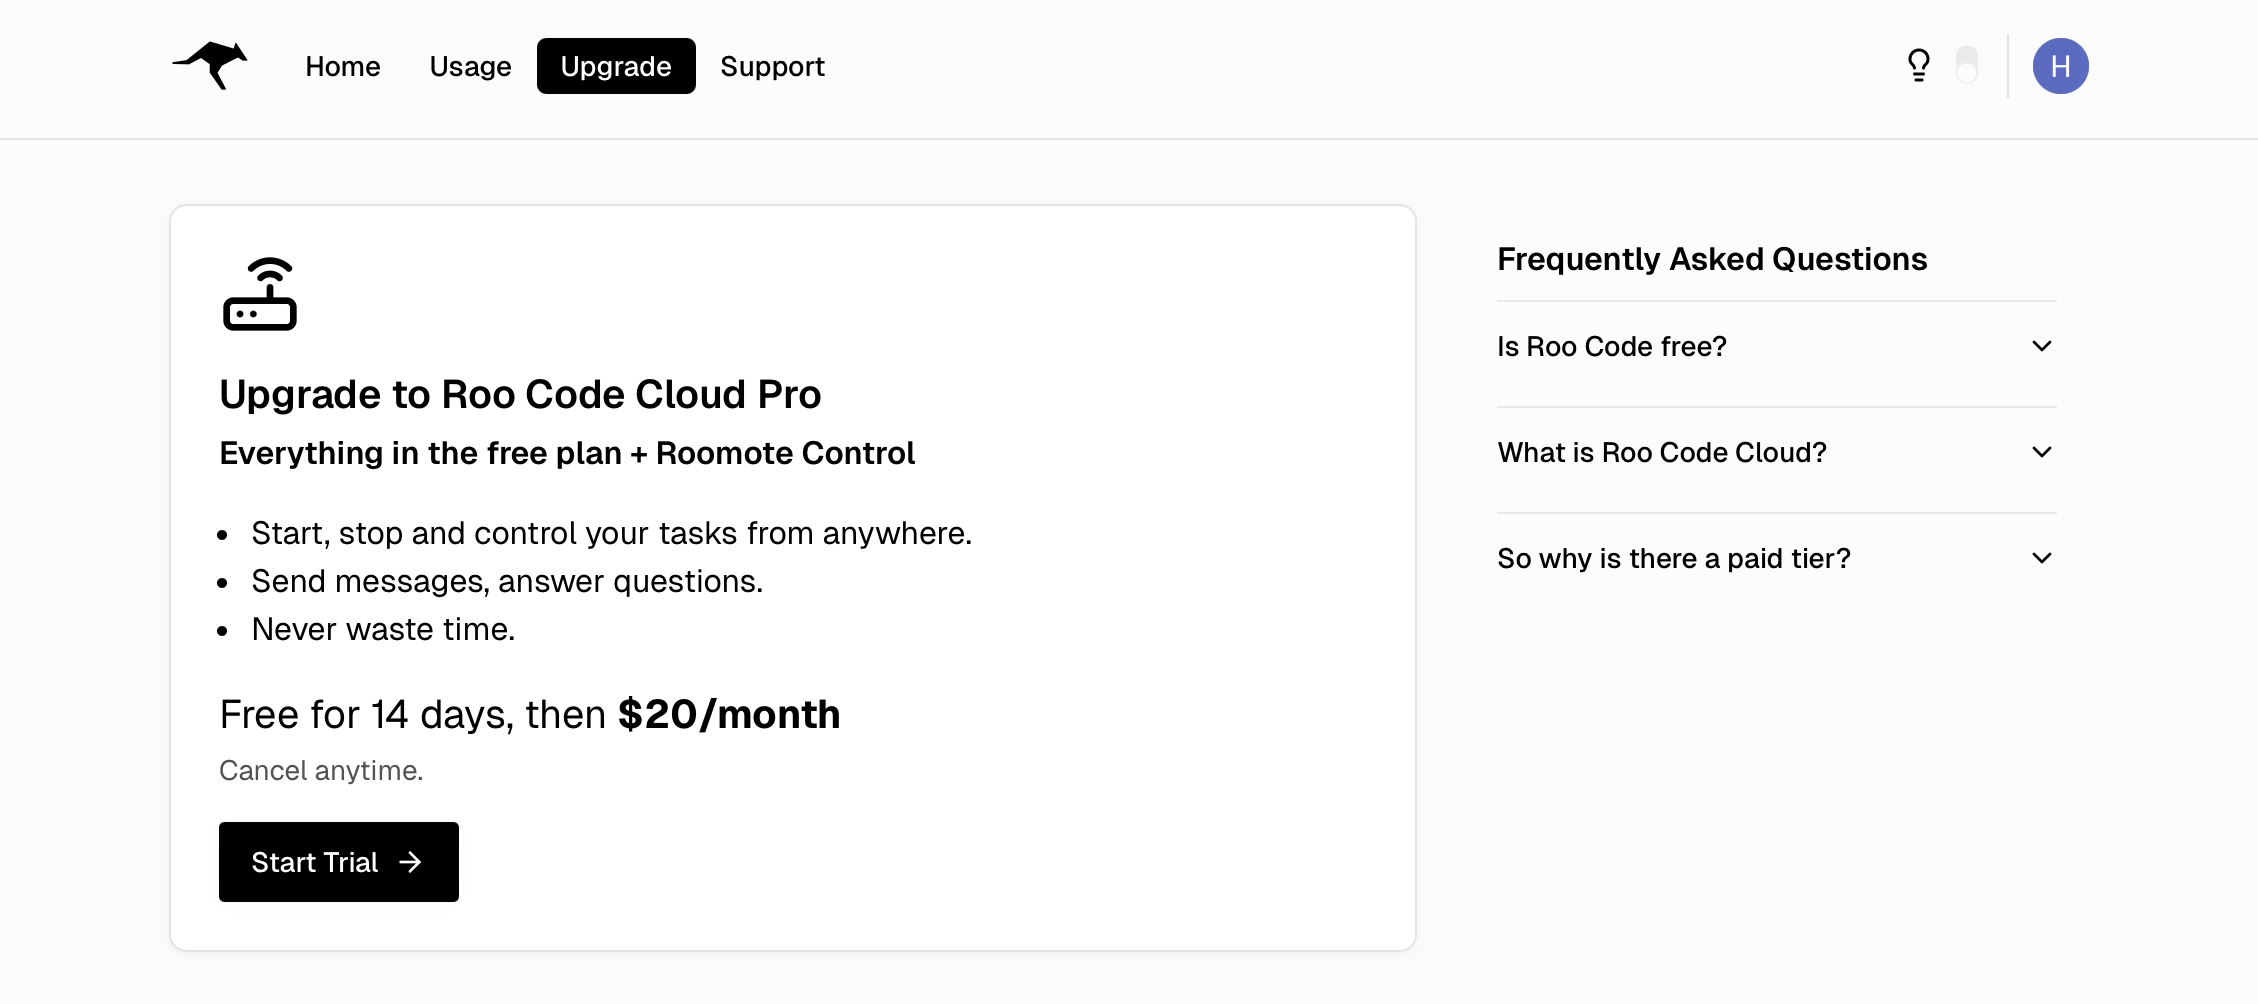Click the Frequently Asked Questions heading
Viewport: 2258px width, 1004px height.
1712,258
